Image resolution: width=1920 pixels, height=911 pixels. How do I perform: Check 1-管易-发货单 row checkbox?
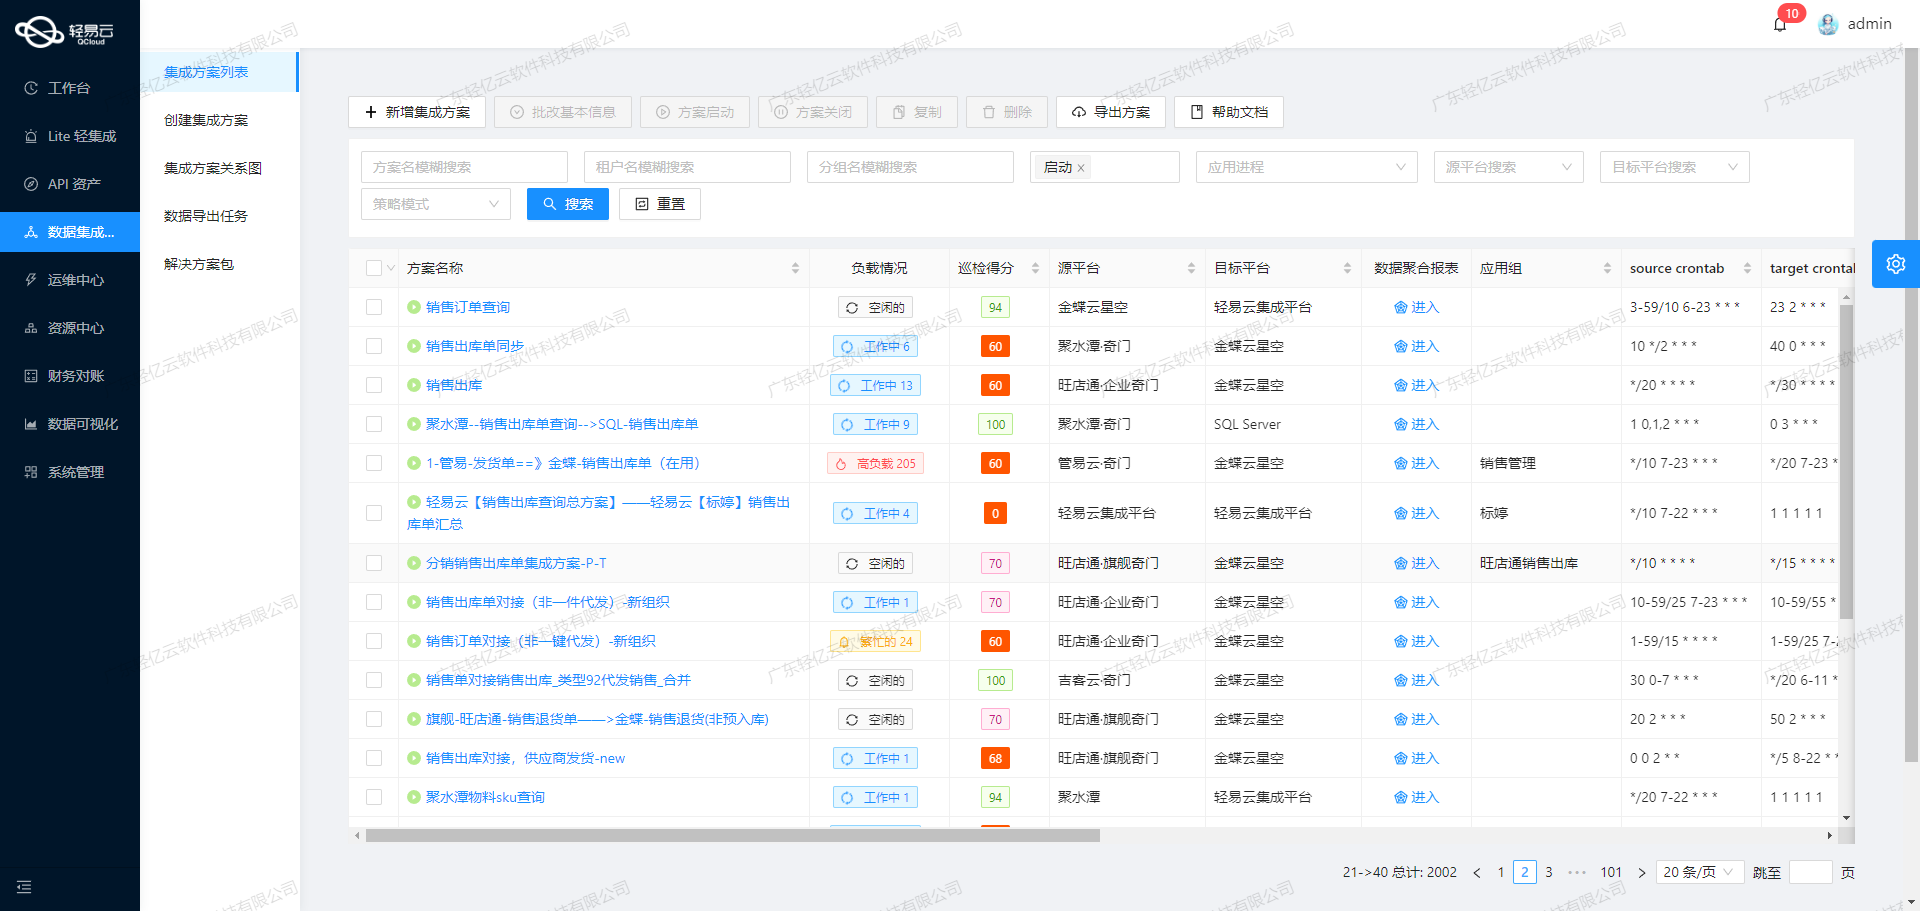[x=374, y=463]
